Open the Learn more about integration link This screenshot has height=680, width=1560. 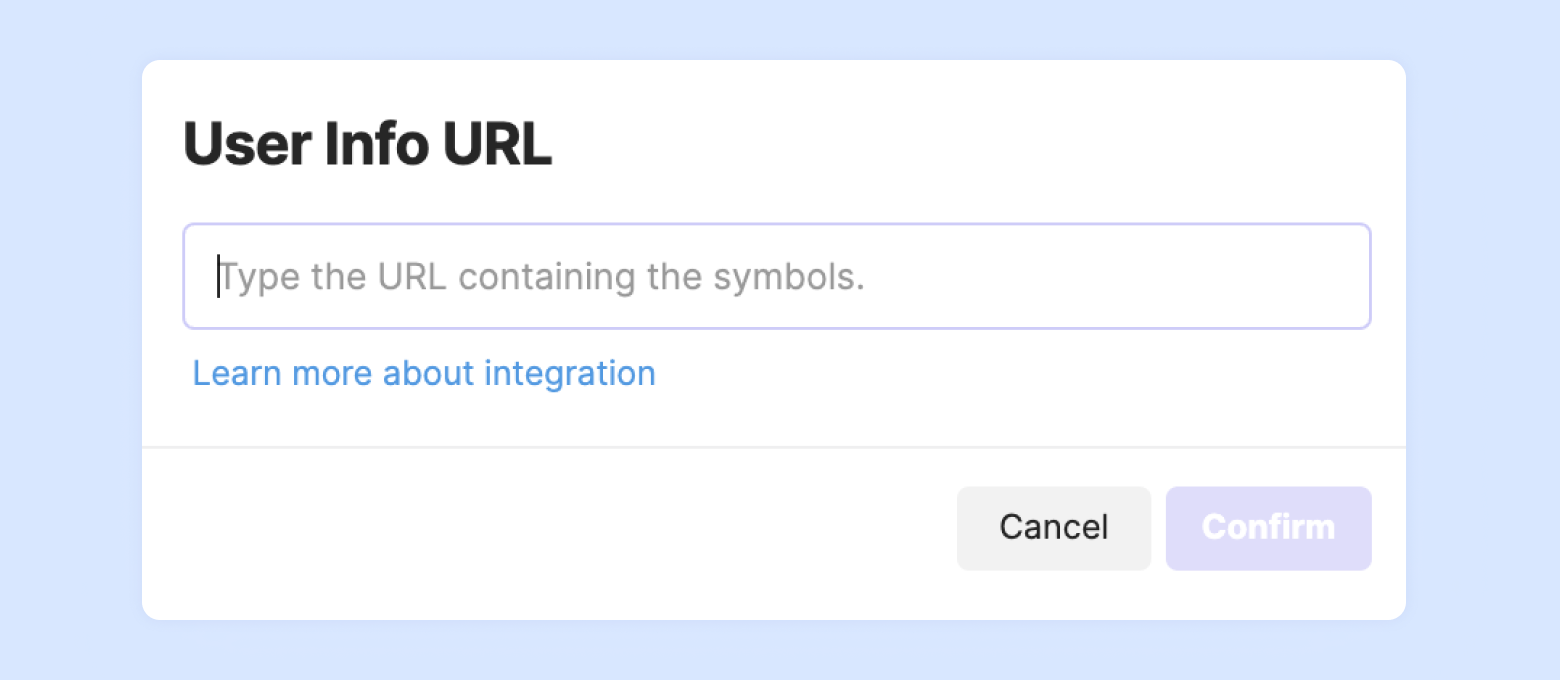(424, 373)
